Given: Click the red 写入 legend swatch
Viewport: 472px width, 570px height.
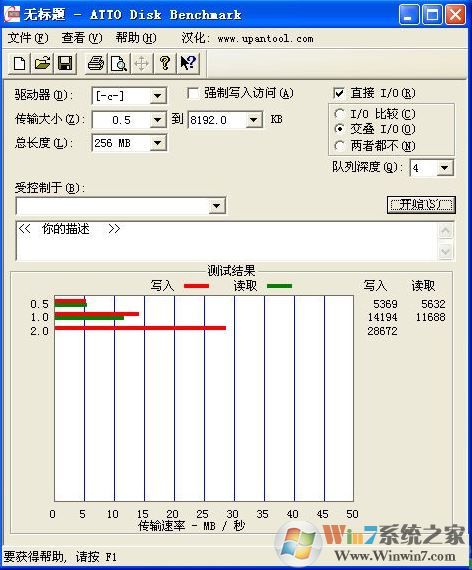Looking at the screenshot, I should coord(196,286).
